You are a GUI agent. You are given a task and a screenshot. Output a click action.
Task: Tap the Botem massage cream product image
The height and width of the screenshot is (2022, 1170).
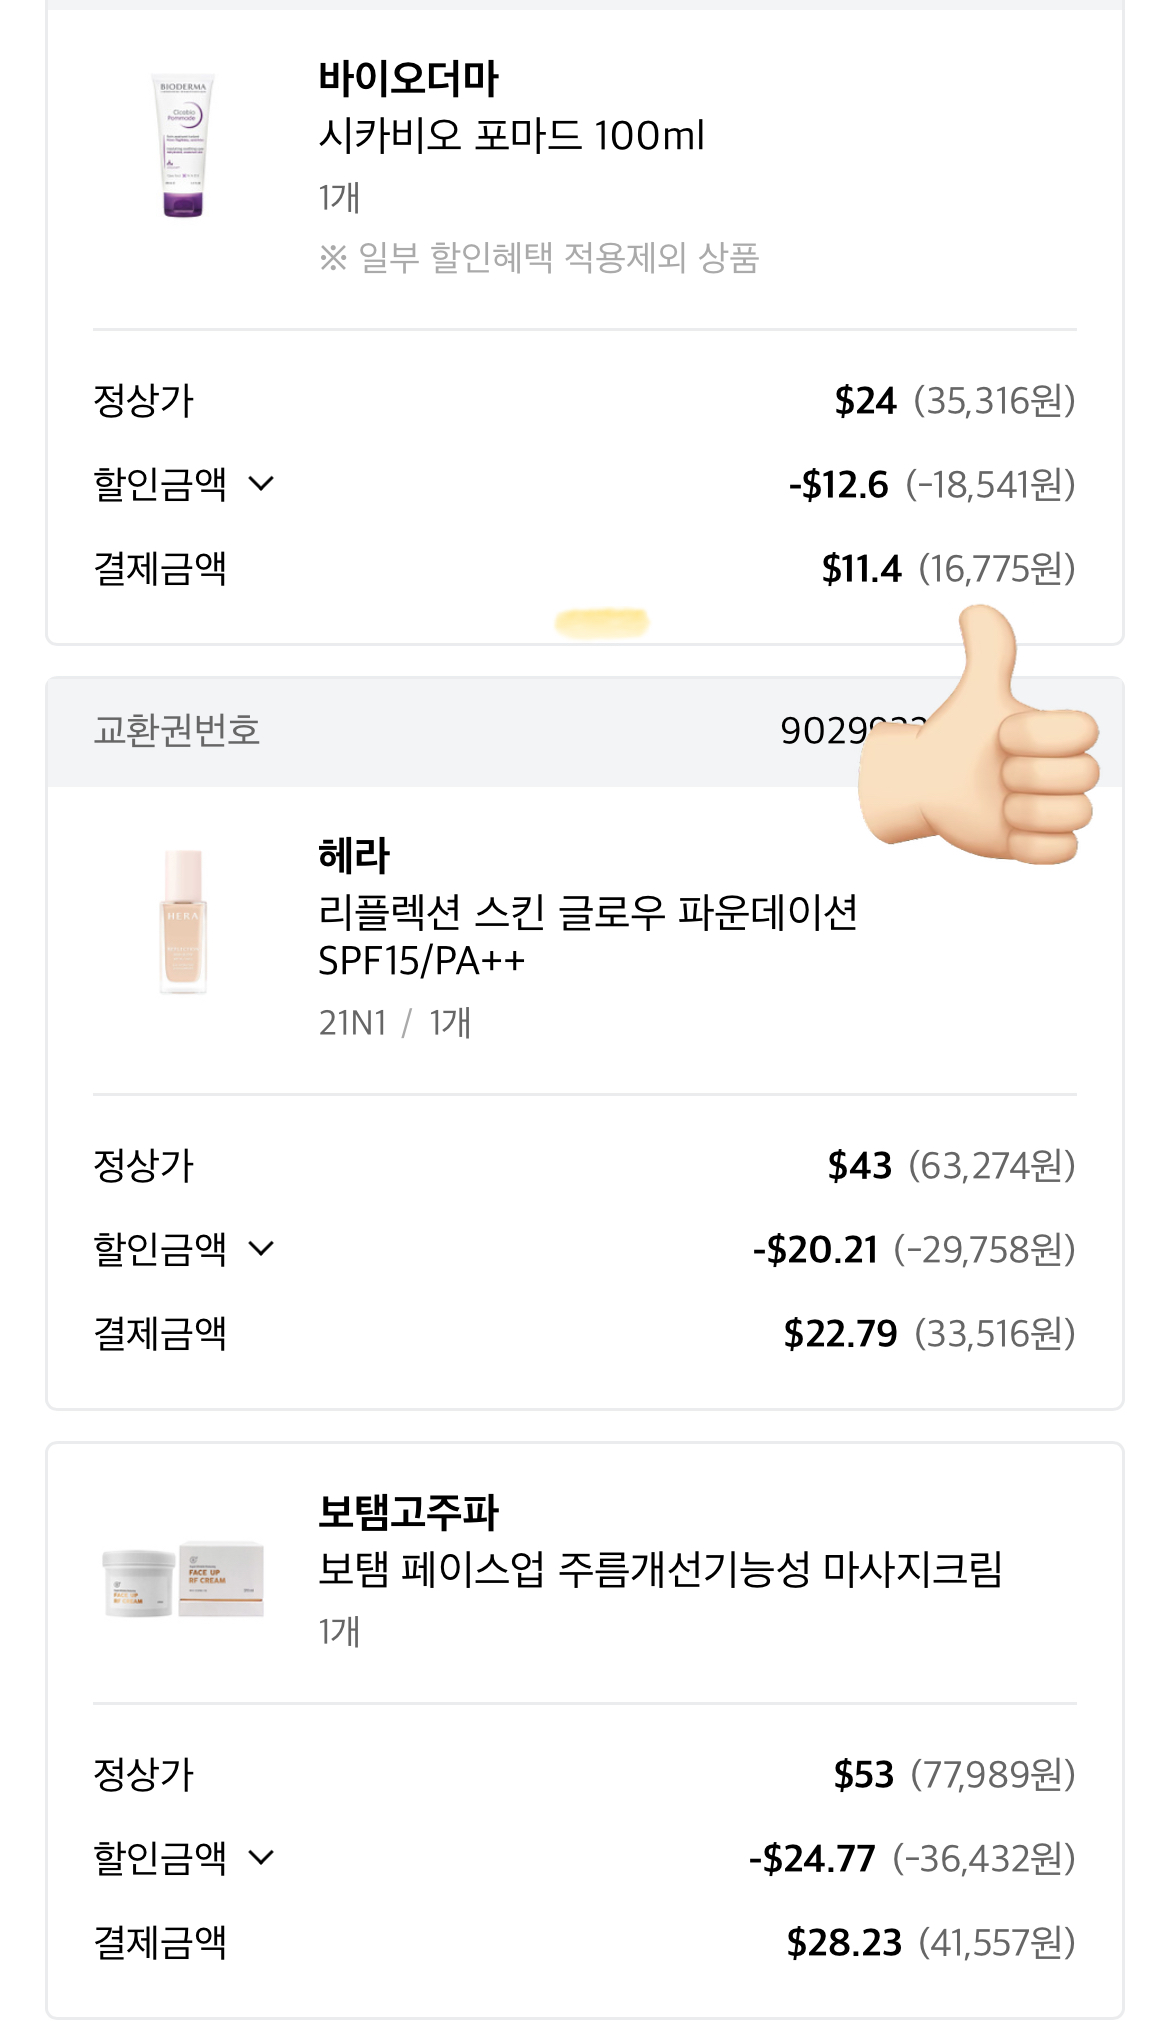click(x=183, y=1578)
